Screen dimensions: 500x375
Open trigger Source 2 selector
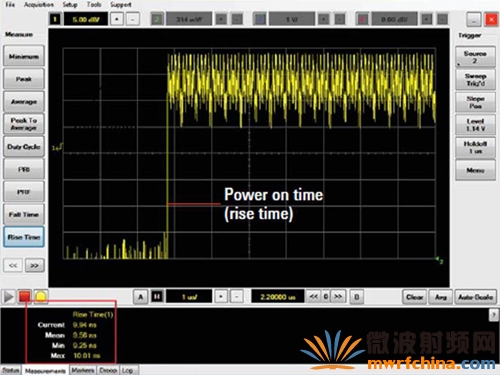pos(475,57)
